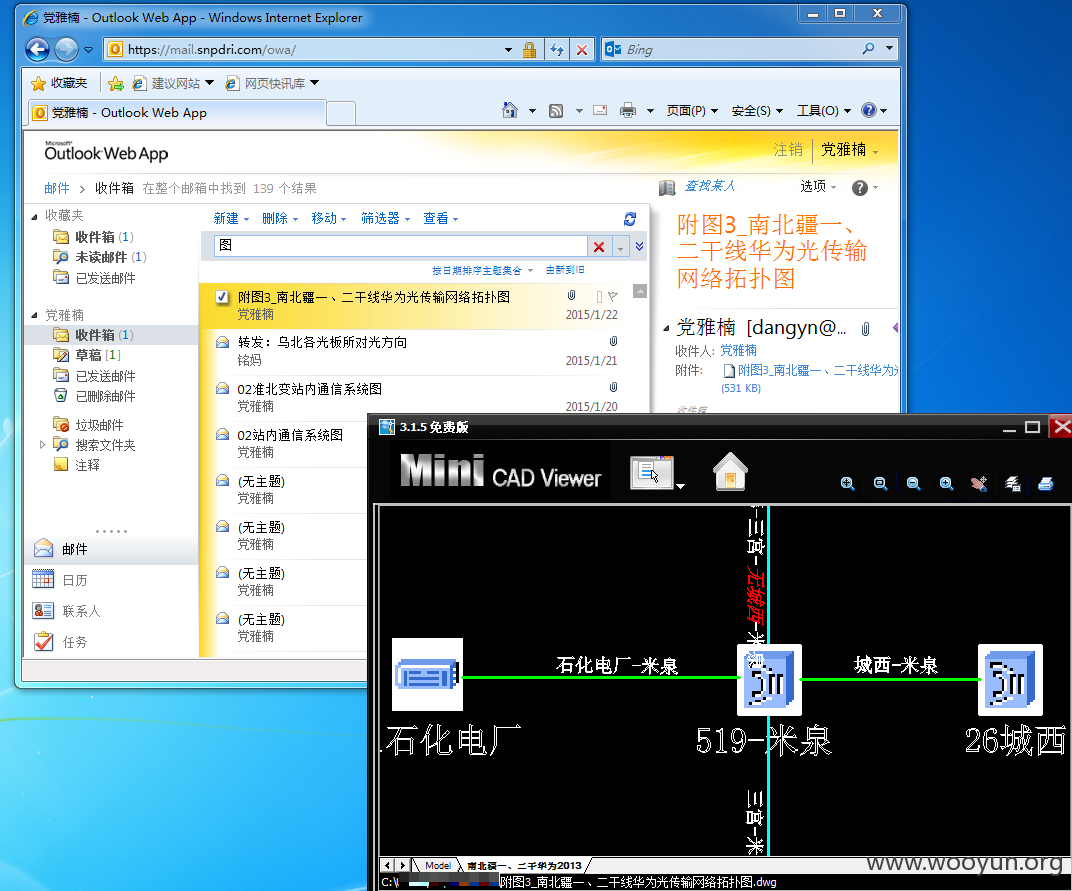Collapse the 收藏夹 folder group

point(34,217)
